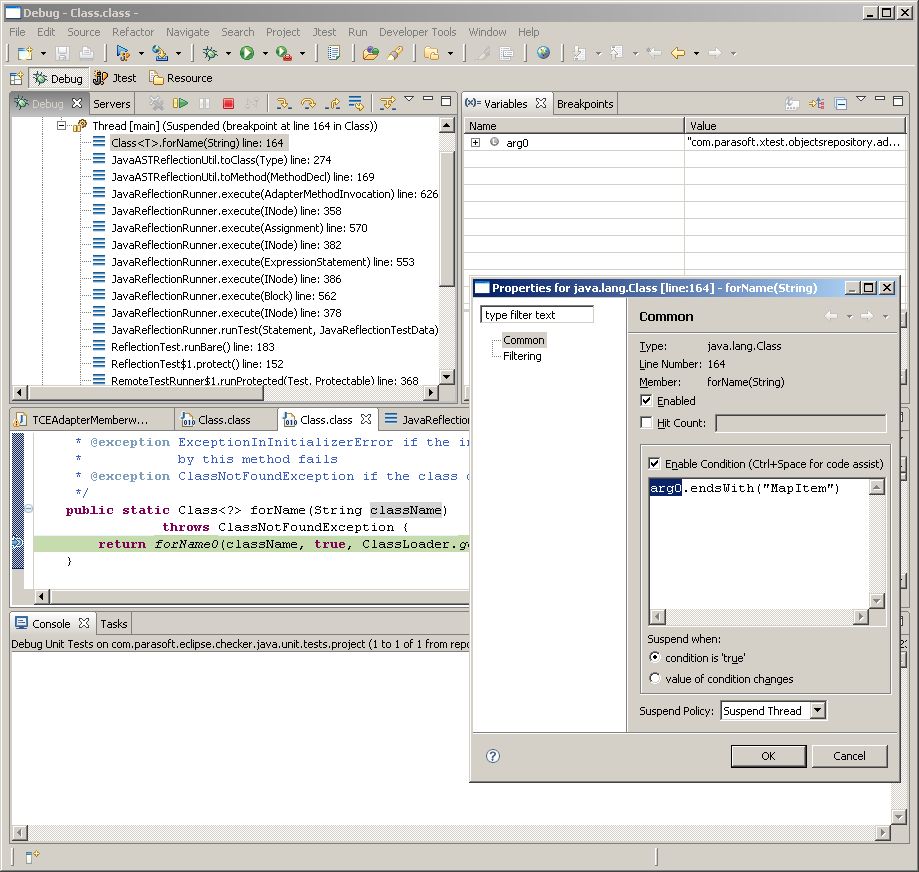Toggle the Enabled checkbox

pos(646,401)
